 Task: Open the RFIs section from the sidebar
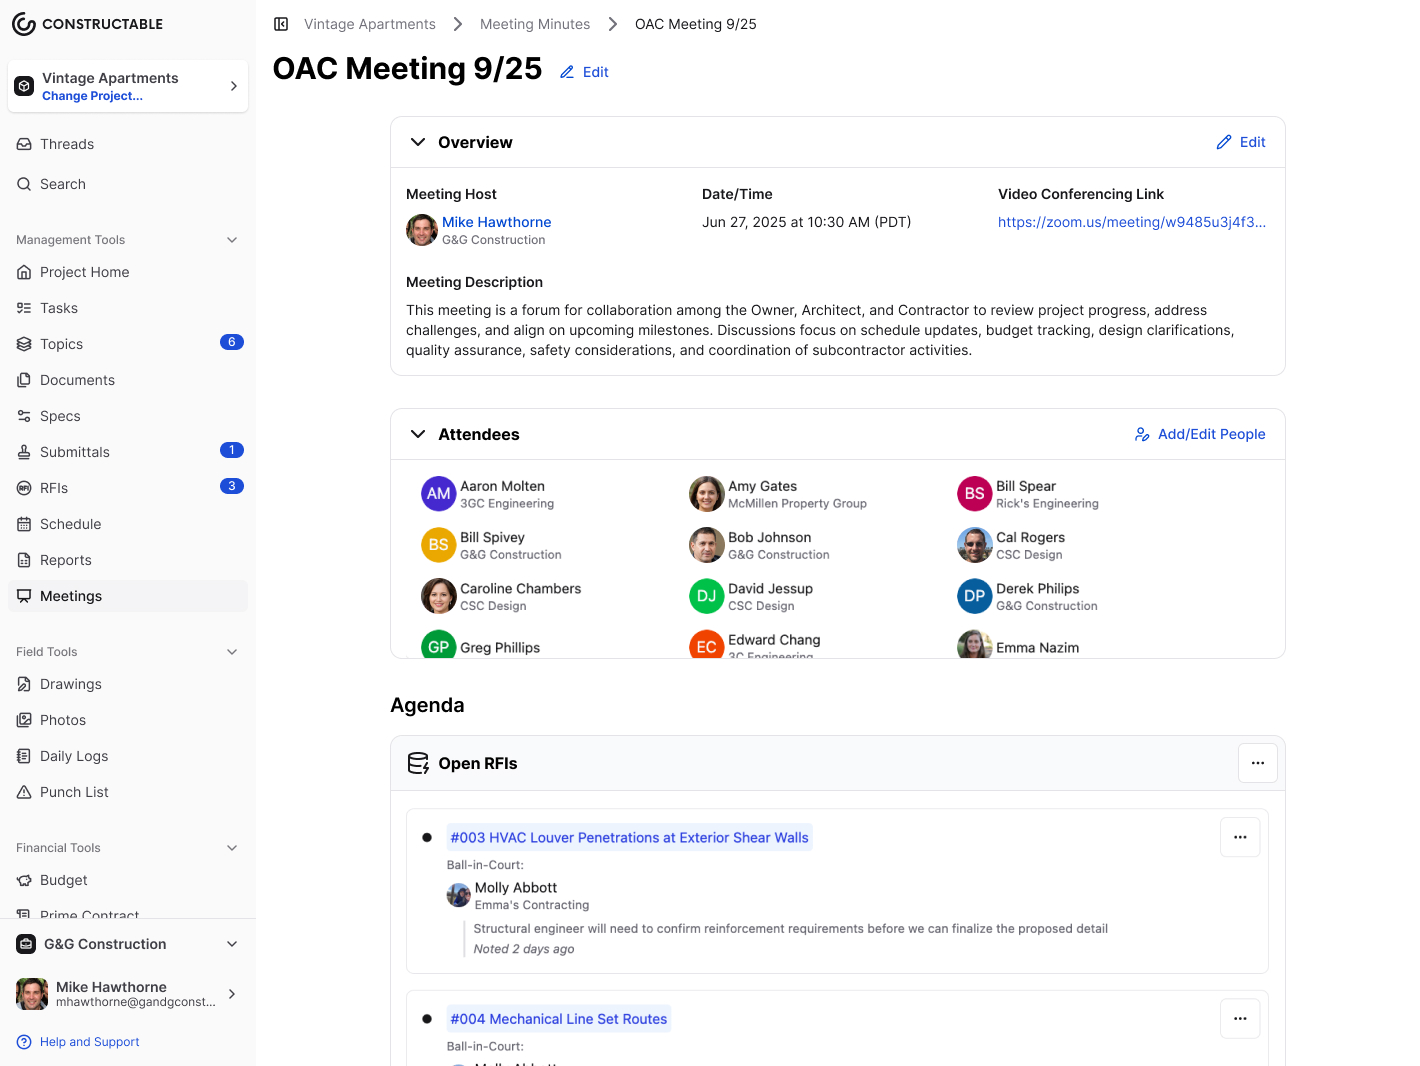[x=53, y=488]
